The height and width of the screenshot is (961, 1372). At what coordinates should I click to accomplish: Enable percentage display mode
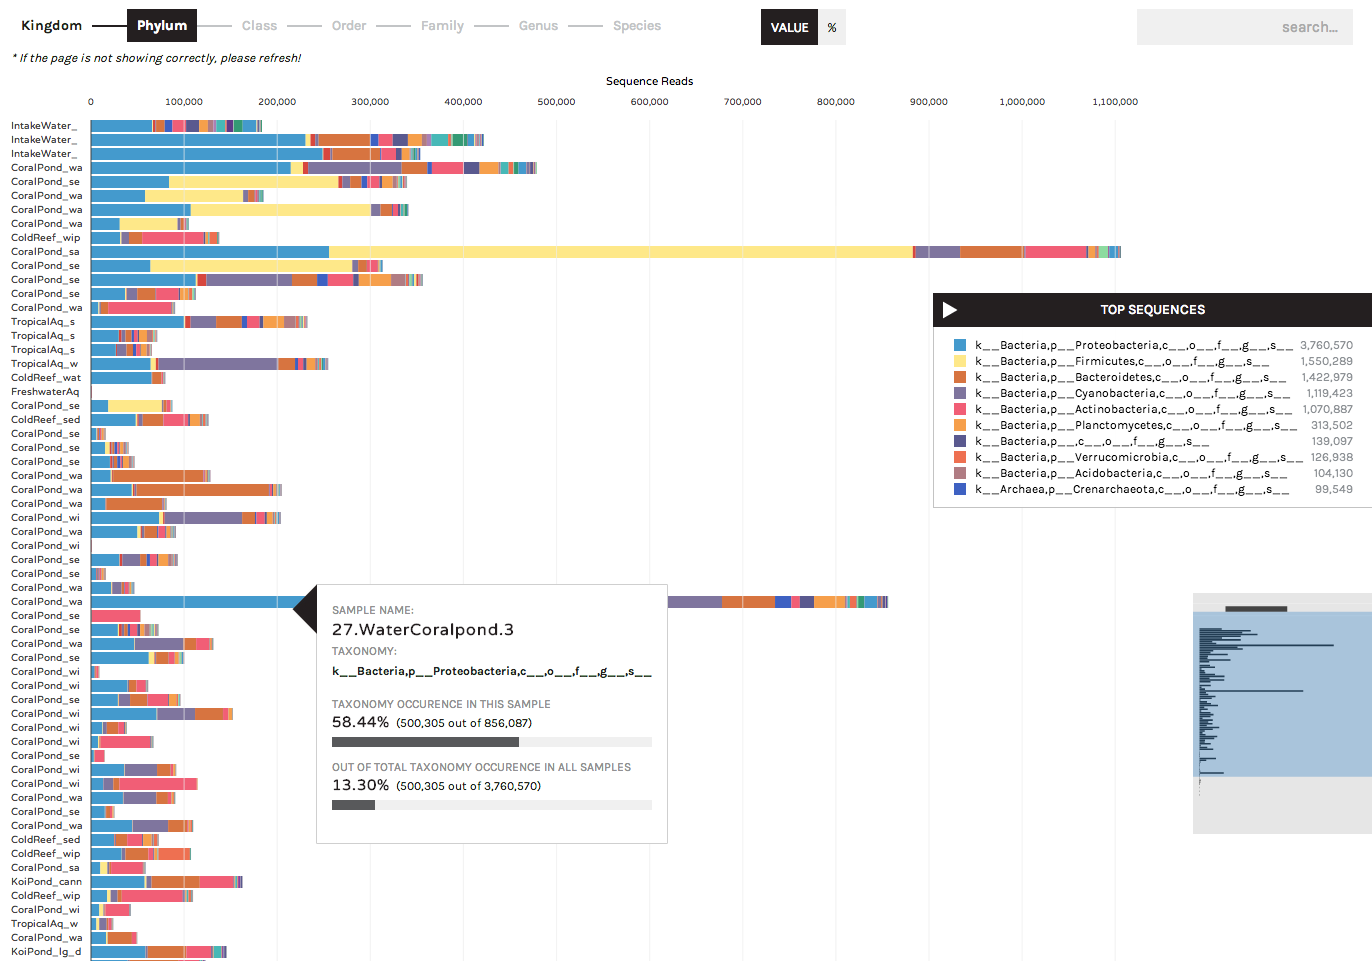click(832, 27)
